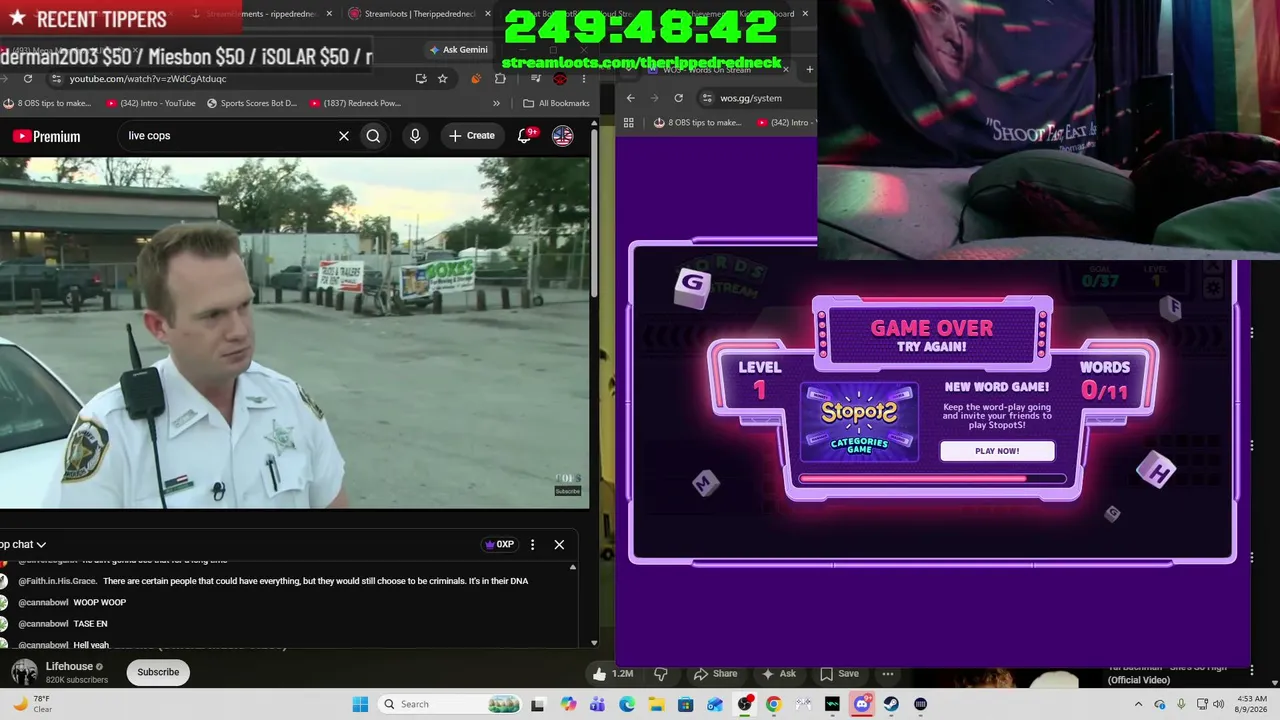Install app icon in YouTube address bar
The height and width of the screenshot is (720, 1280).
(421, 79)
